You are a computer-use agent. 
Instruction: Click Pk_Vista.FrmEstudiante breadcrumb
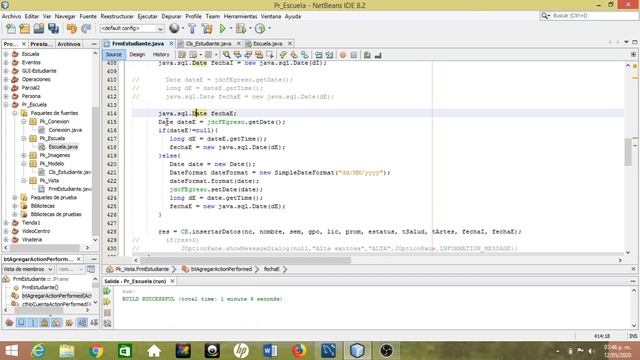pyautogui.click(x=142, y=269)
